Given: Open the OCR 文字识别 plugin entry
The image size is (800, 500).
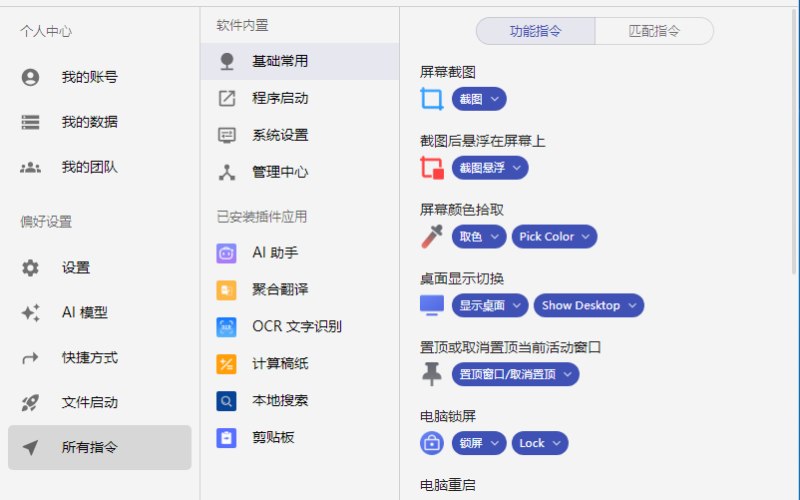Looking at the screenshot, I should 300,327.
